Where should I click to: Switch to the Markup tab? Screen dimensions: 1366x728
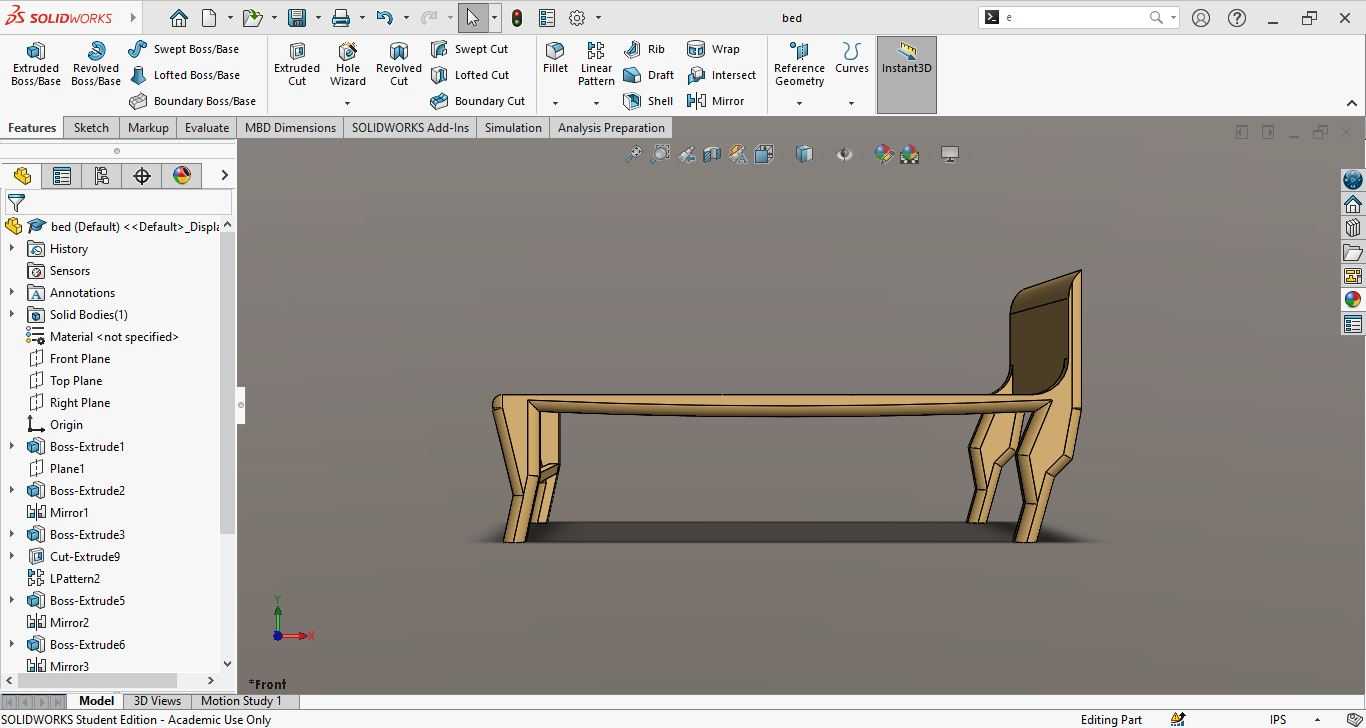pyautogui.click(x=148, y=128)
